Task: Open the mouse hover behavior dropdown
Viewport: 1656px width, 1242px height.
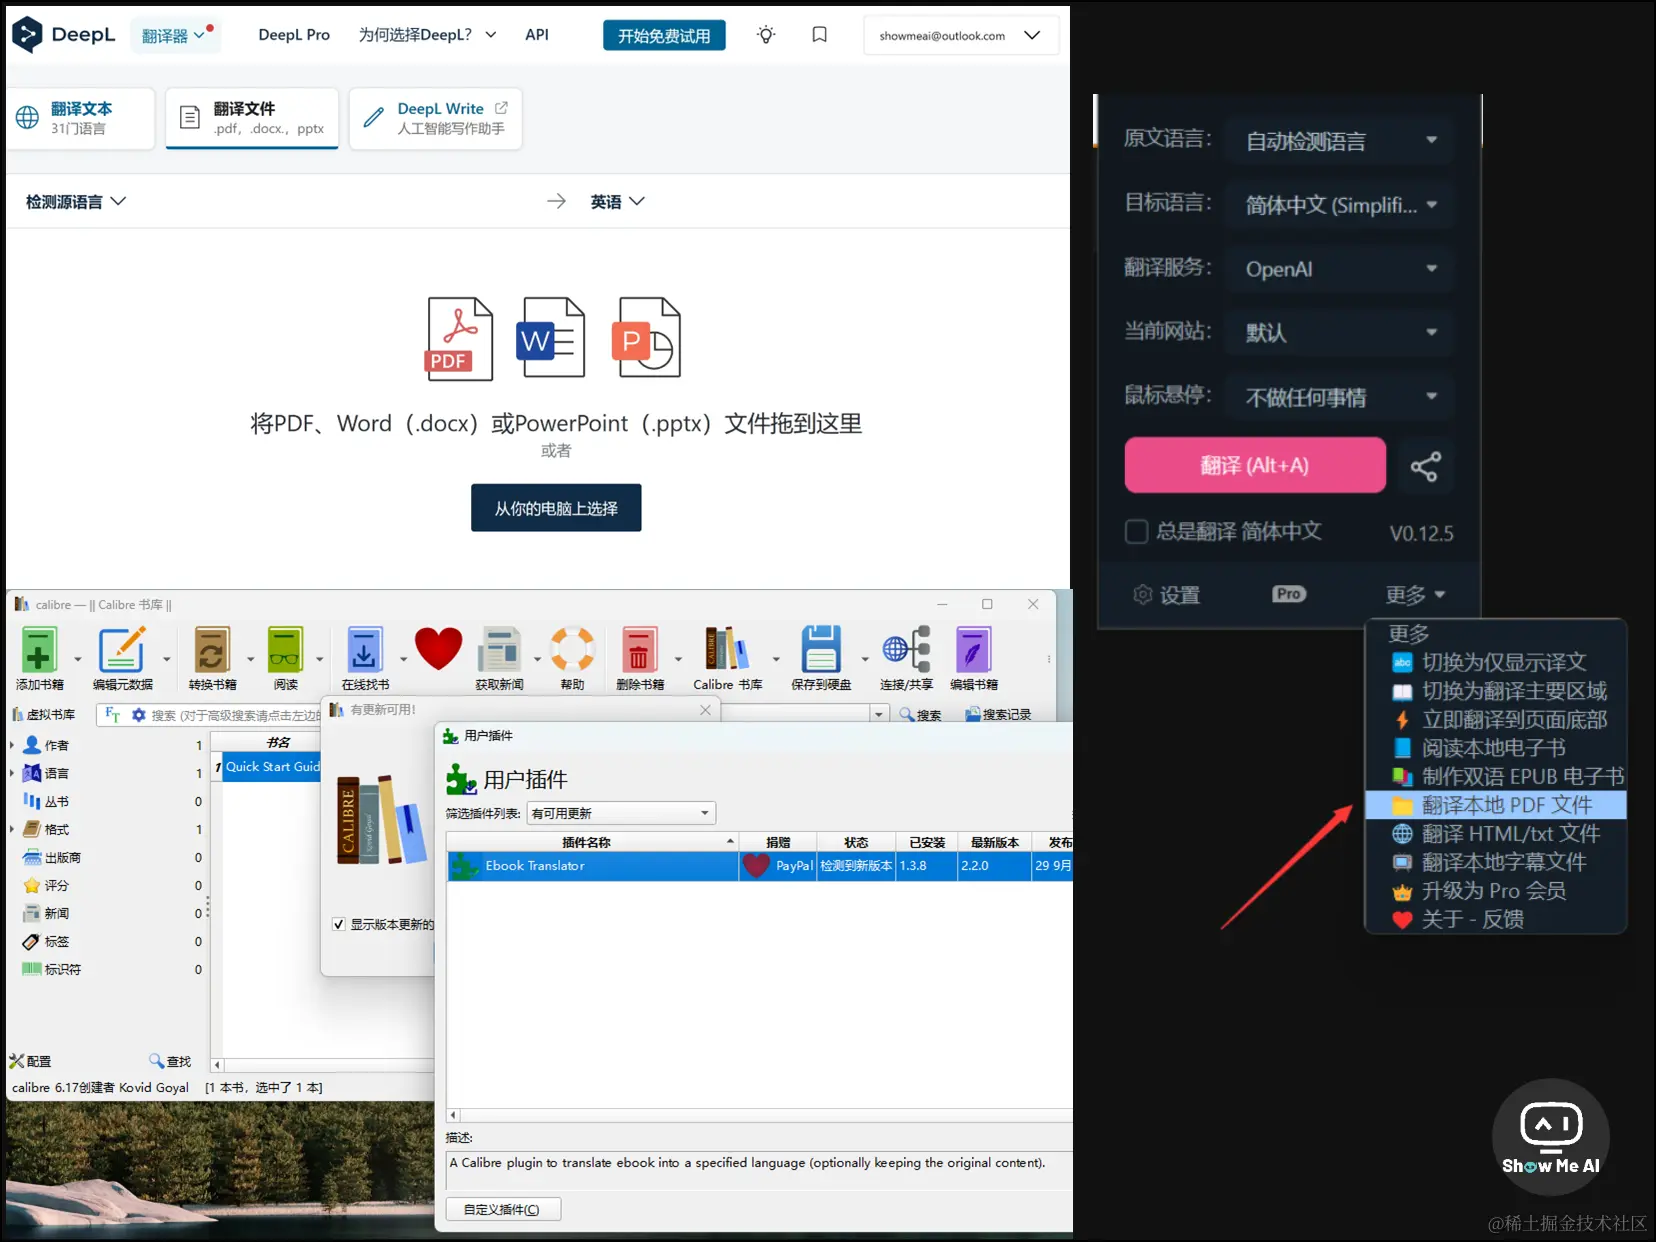Action: coord(1340,397)
